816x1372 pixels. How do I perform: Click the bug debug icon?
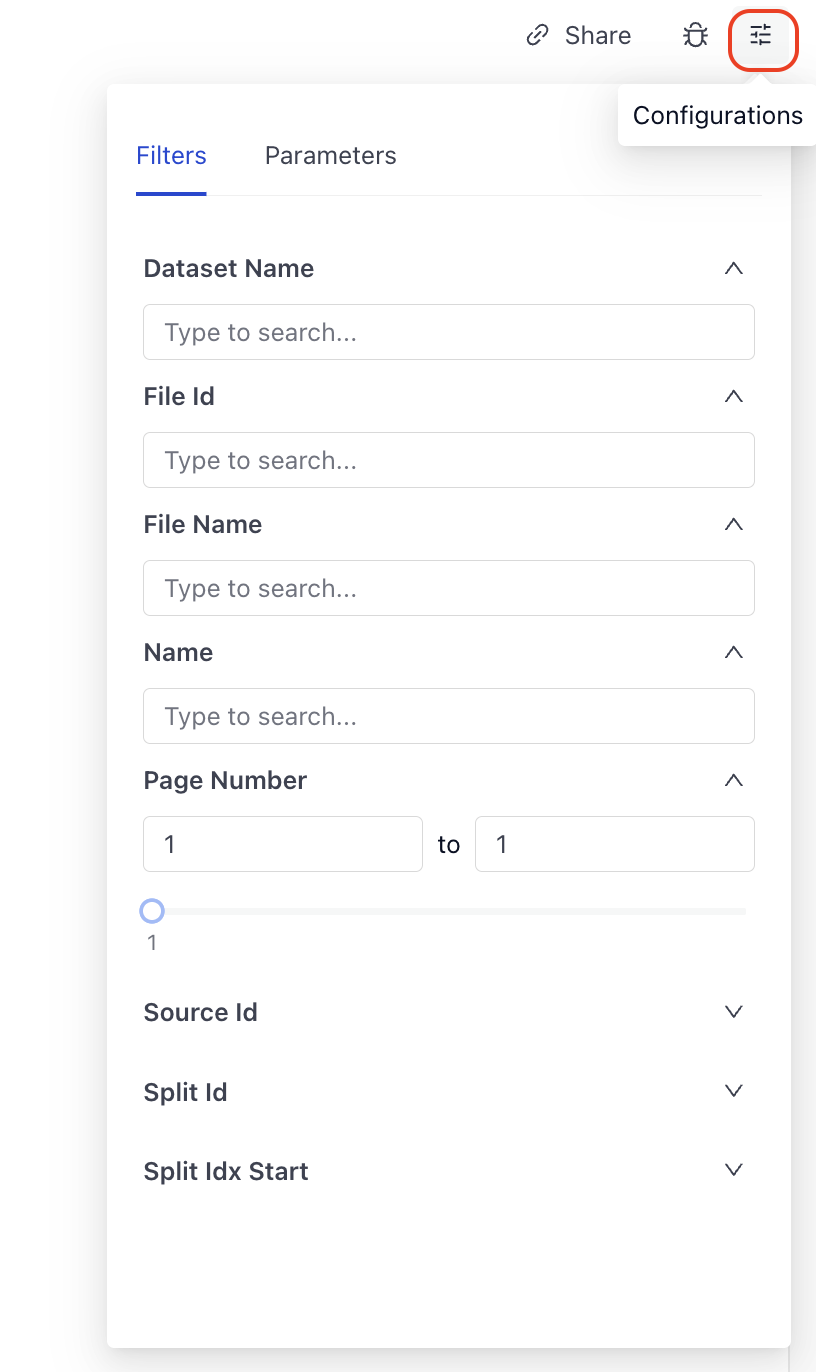[x=695, y=36]
